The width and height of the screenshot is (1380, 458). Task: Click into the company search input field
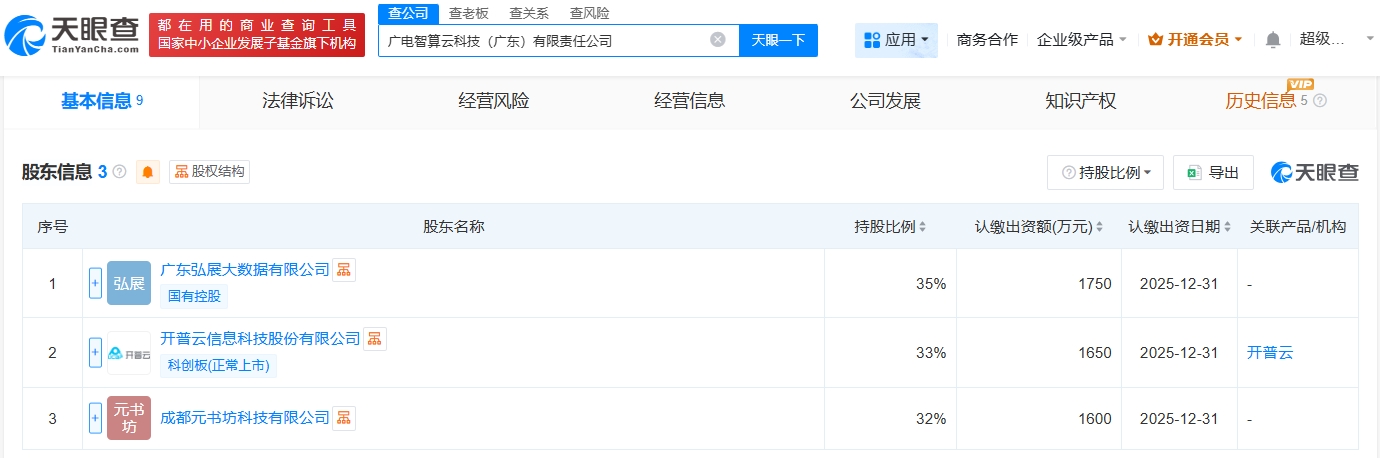pos(545,40)
